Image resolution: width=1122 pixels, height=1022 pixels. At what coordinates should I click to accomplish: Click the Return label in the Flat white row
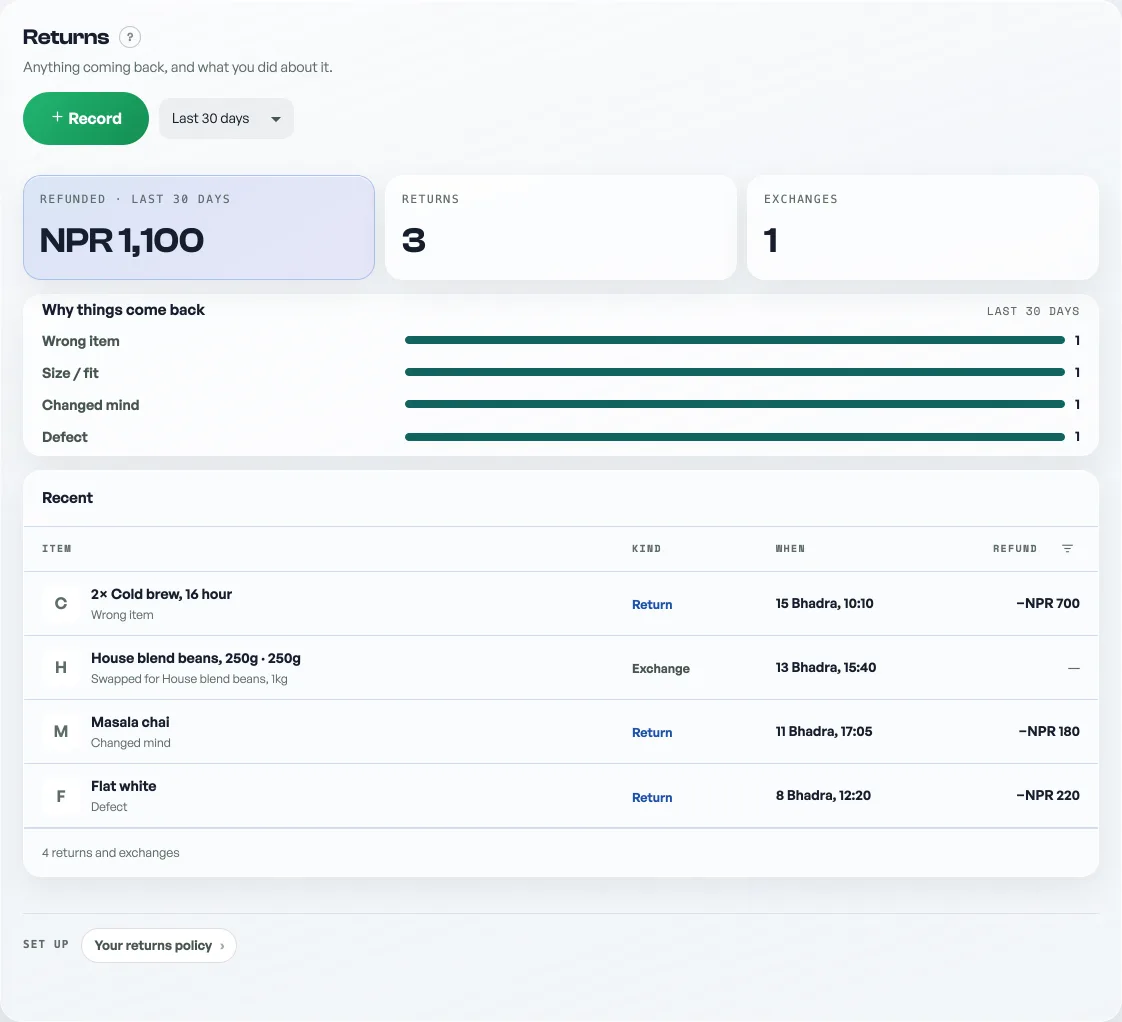[x=652, y=797]
